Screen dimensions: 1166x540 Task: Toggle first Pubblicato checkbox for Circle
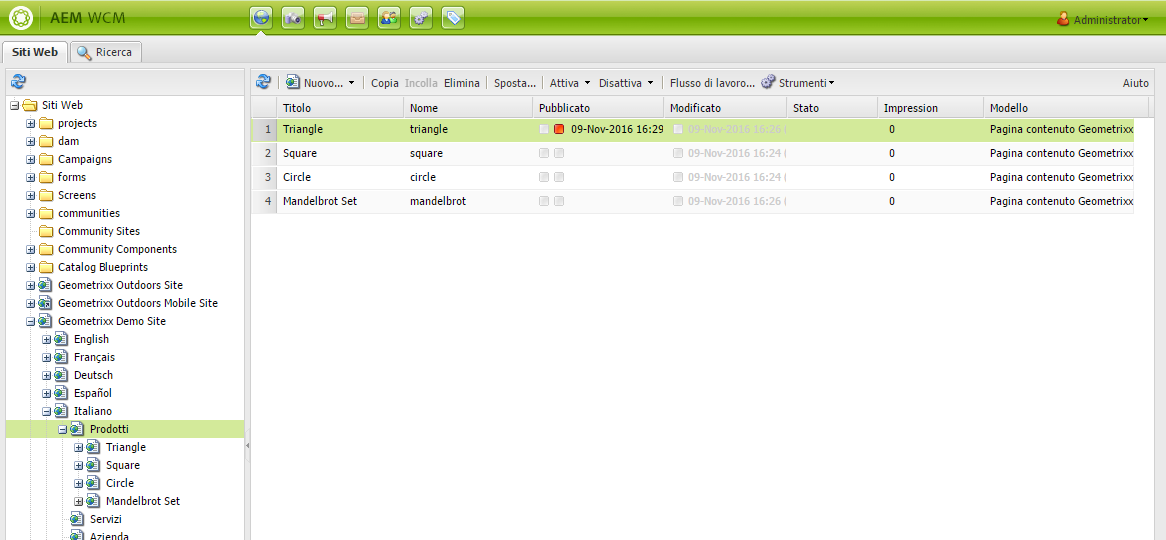click(544, 177)
